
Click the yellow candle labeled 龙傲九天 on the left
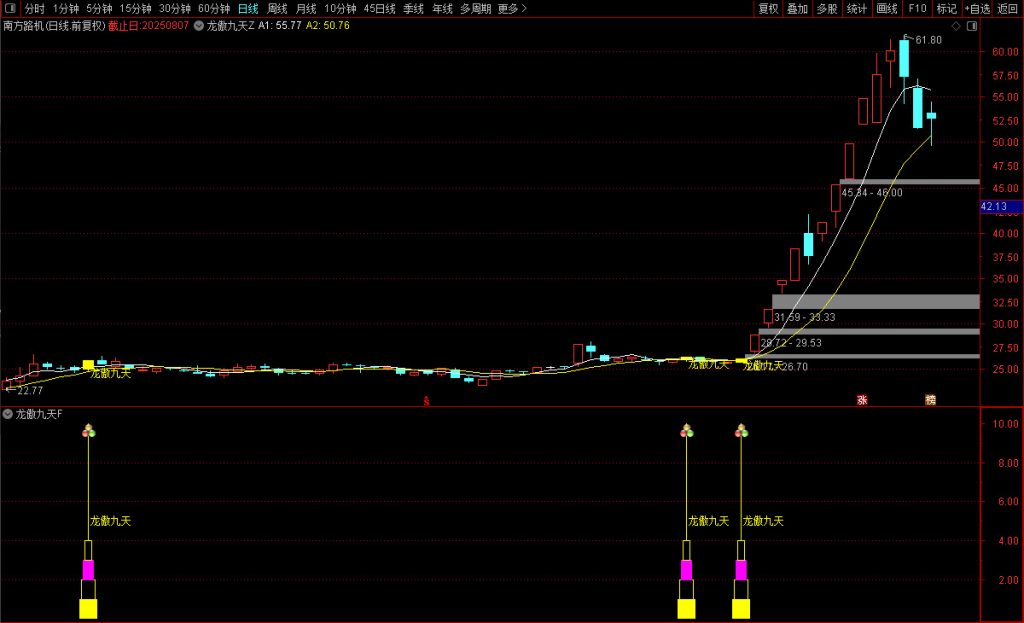(x=88, y=365)
